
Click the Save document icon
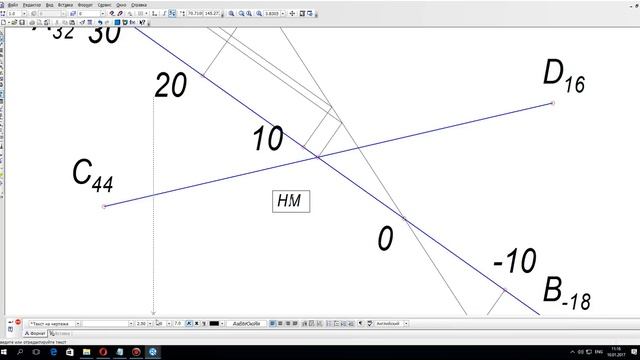[22, 22]
